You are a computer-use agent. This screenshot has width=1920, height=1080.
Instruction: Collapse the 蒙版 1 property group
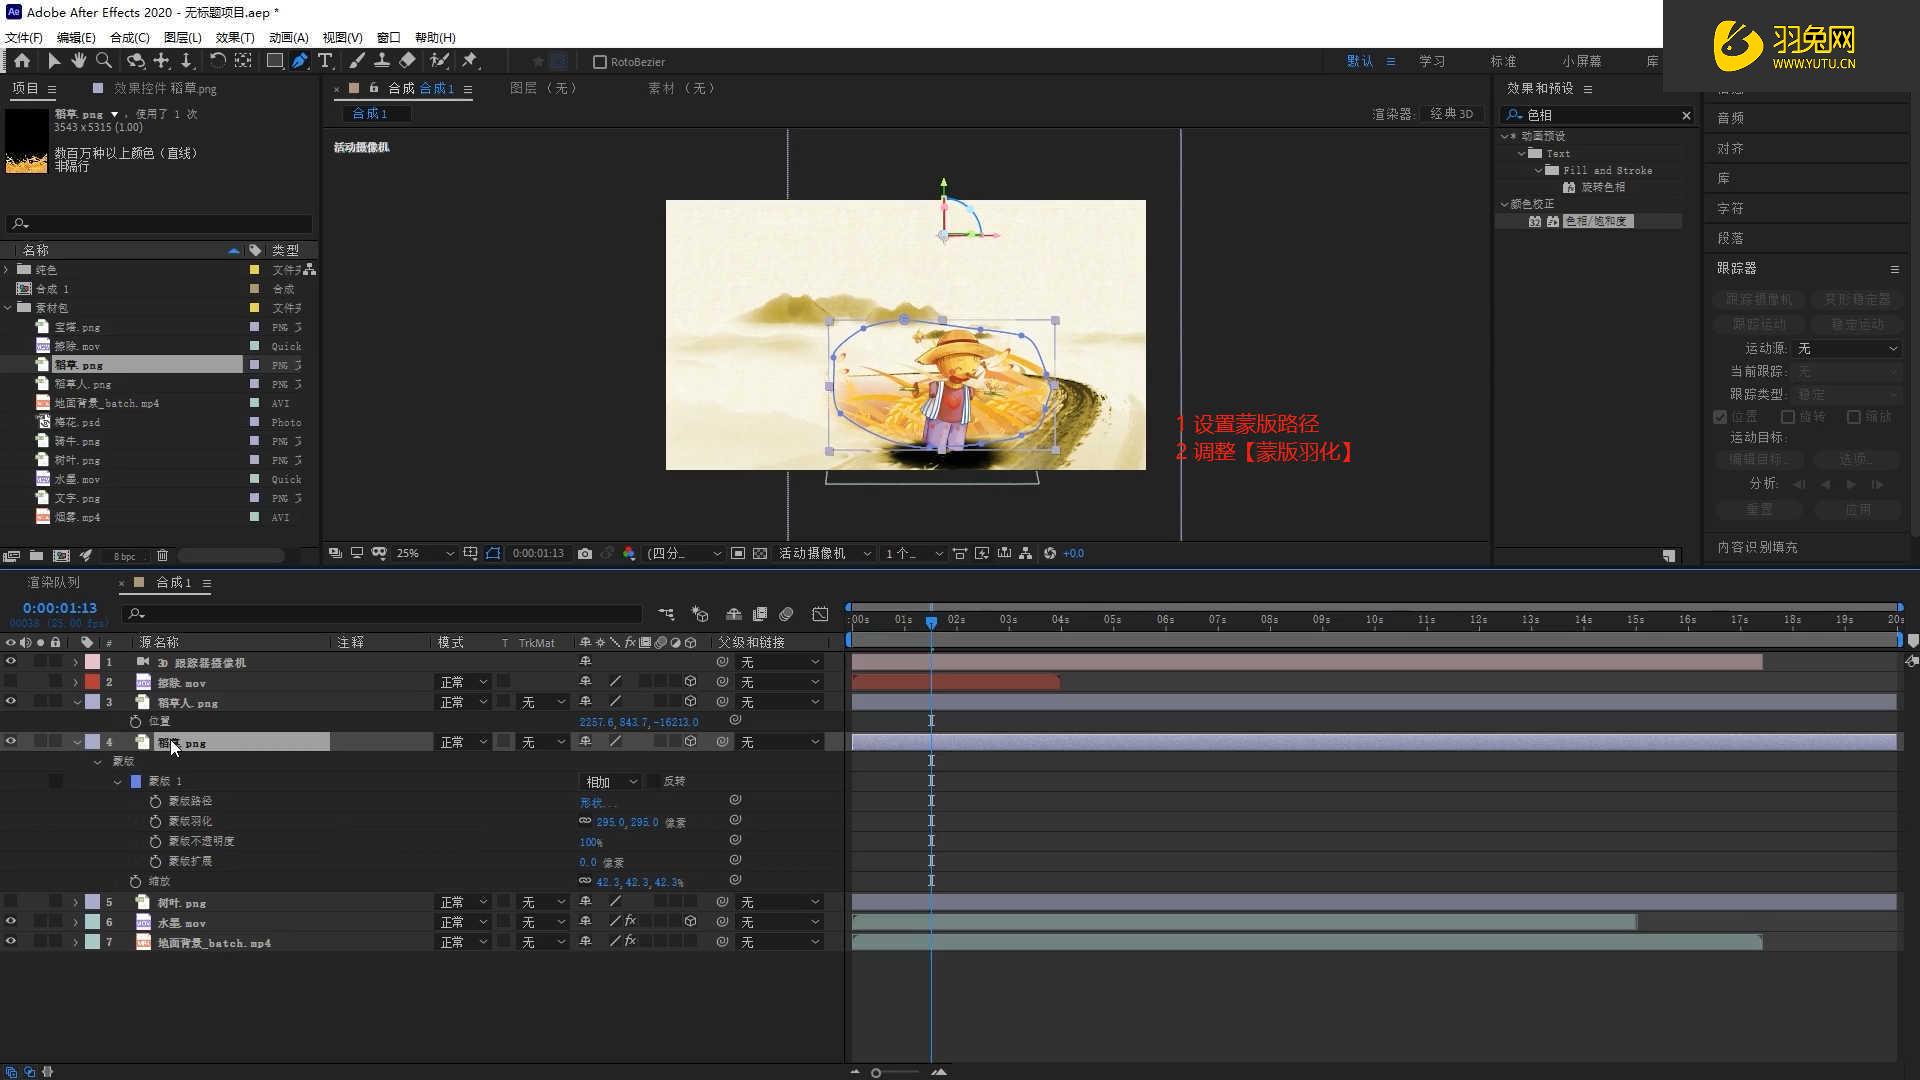[117, 781]
